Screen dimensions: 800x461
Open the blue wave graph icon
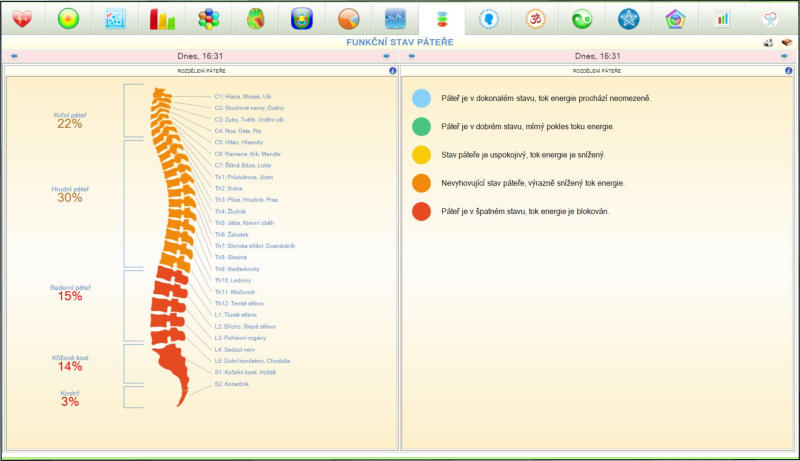[395, 18]
